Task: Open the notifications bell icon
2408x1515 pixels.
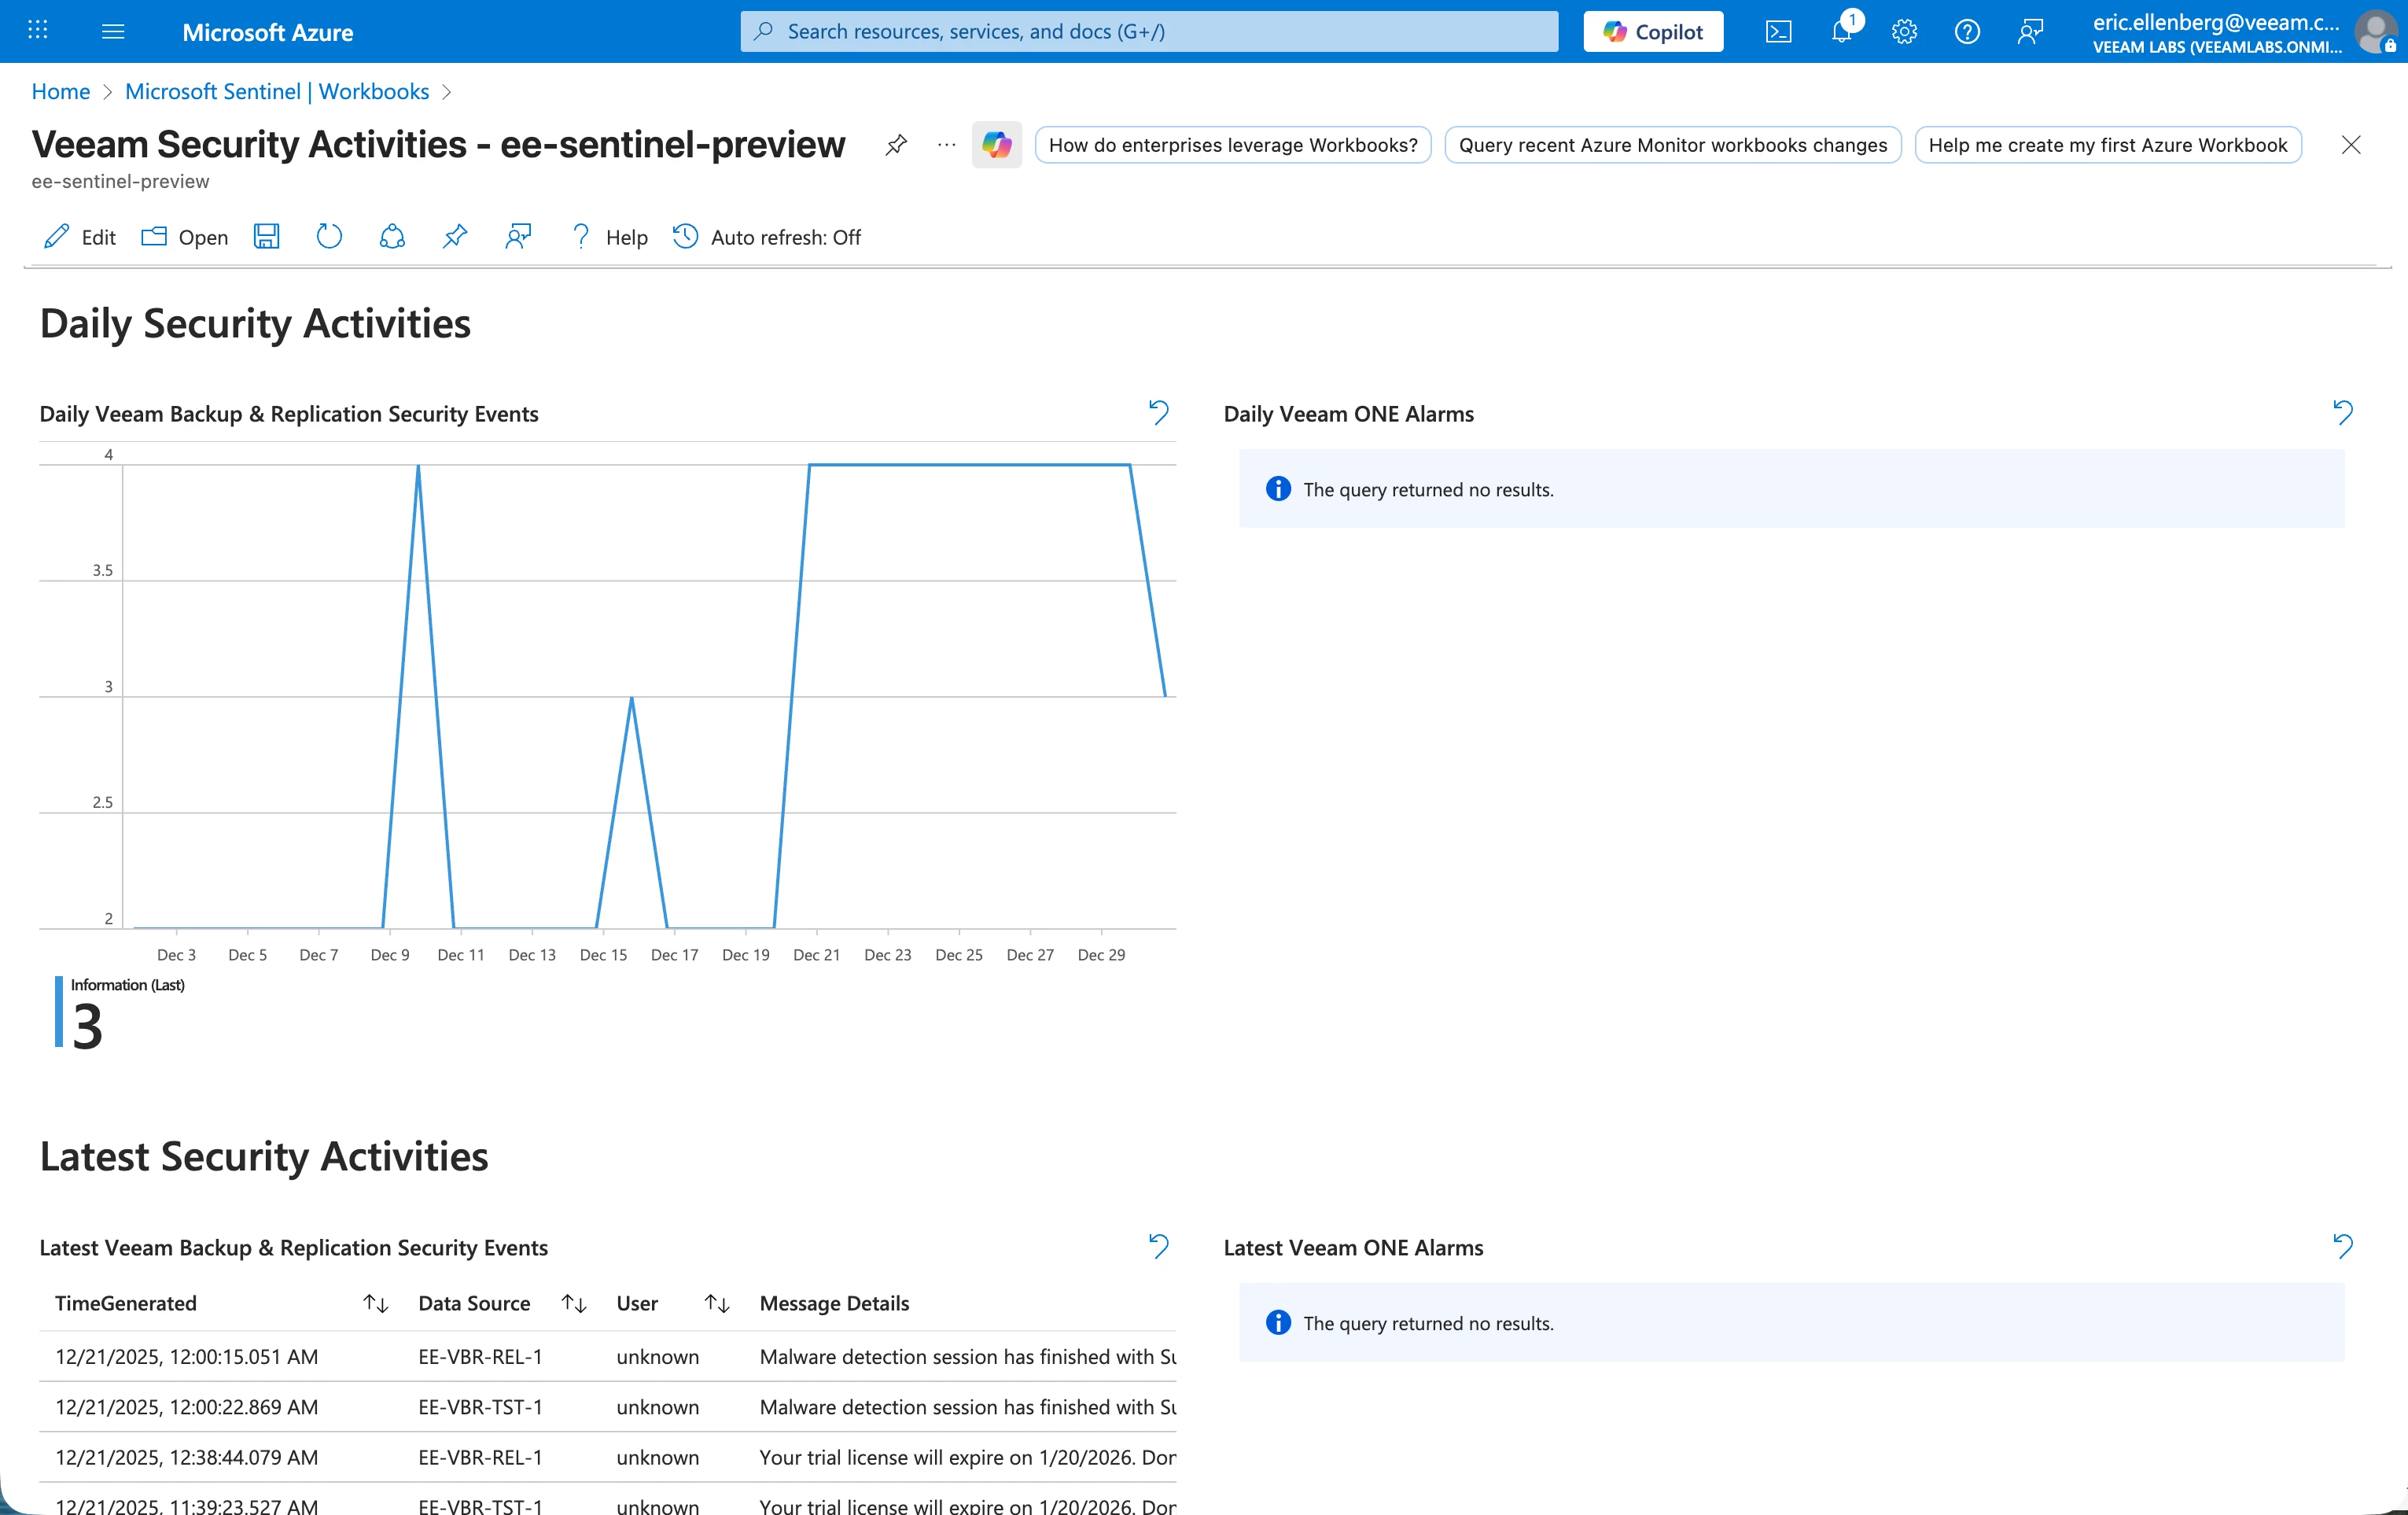Action: 1841,32
